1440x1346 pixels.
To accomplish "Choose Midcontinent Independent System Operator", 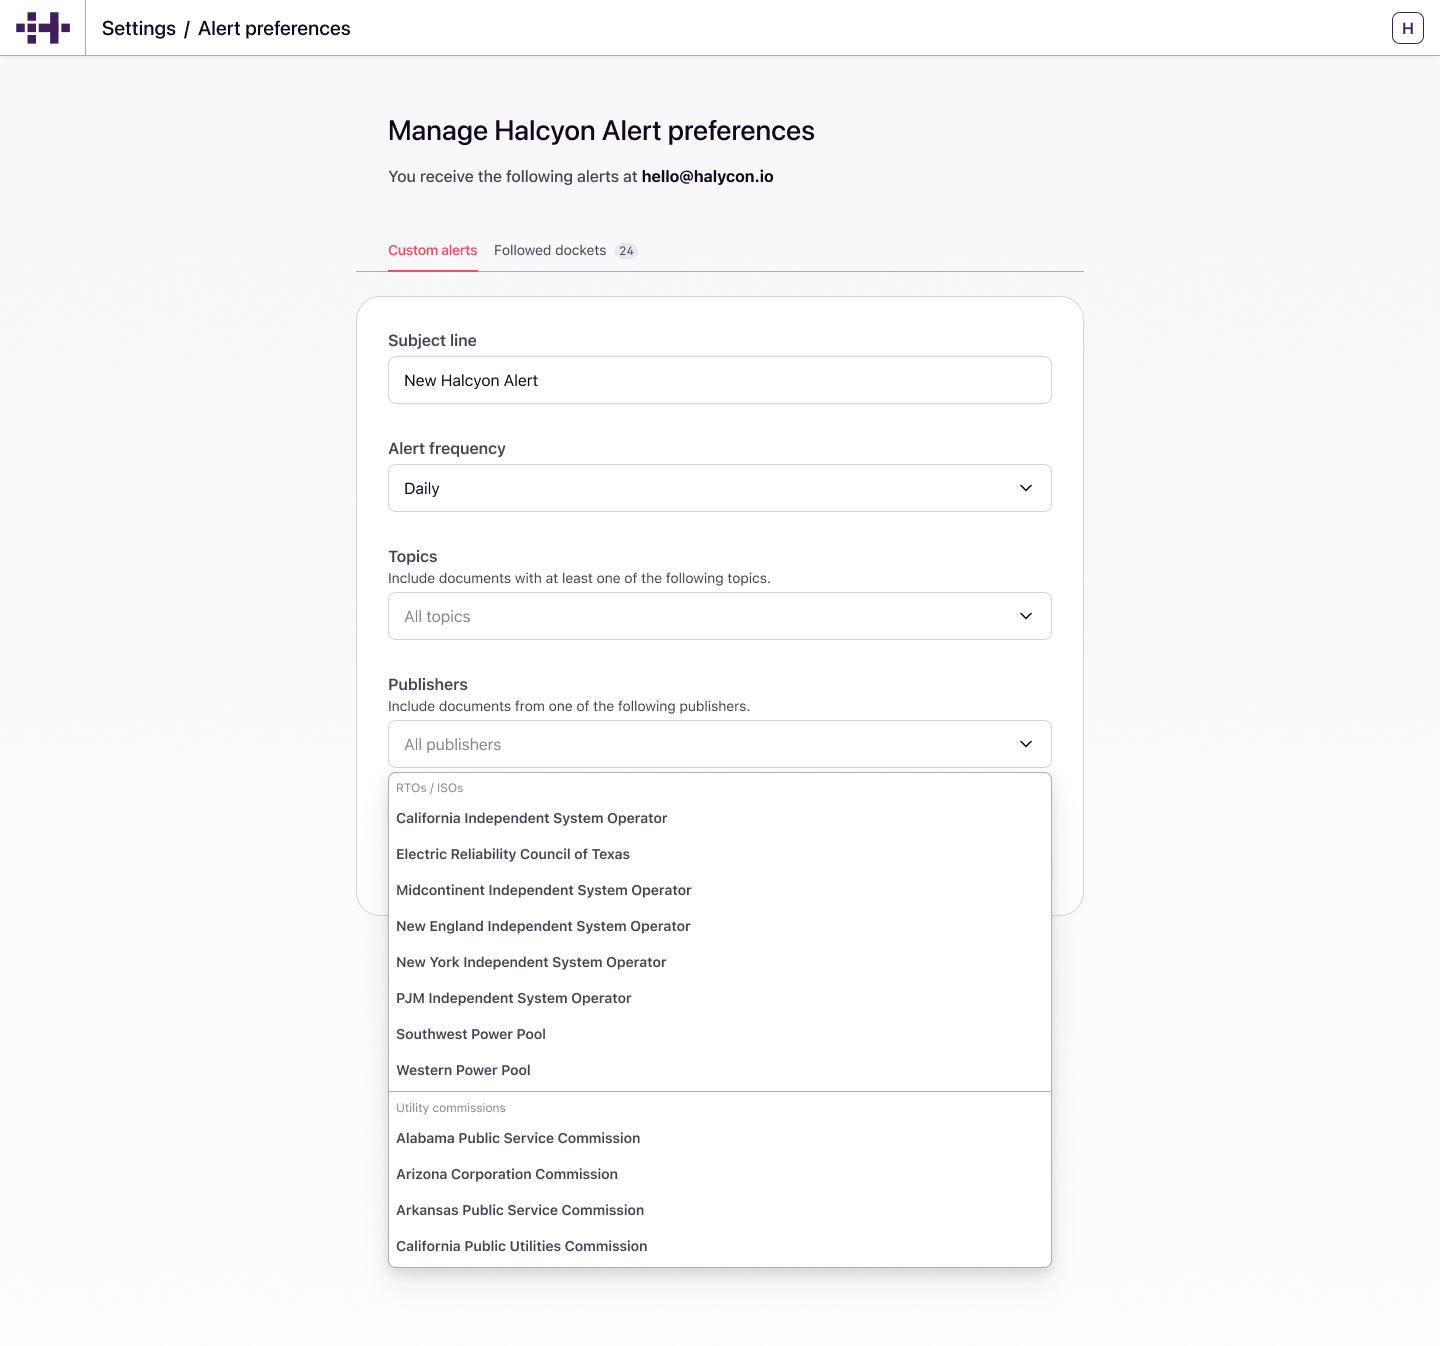I will coord(720,890).
